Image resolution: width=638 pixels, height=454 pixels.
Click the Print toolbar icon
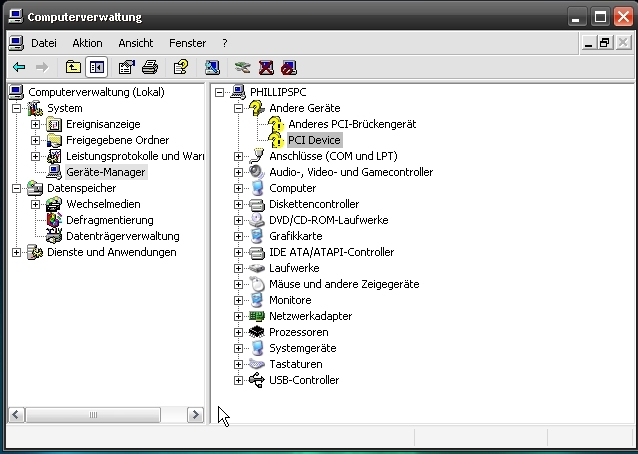click(149, 68)
